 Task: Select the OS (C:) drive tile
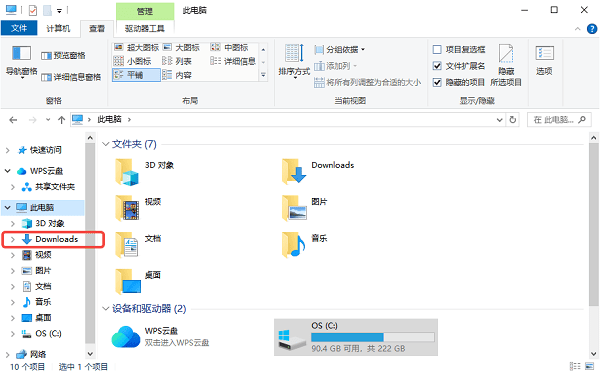click(x=356, y=338)
